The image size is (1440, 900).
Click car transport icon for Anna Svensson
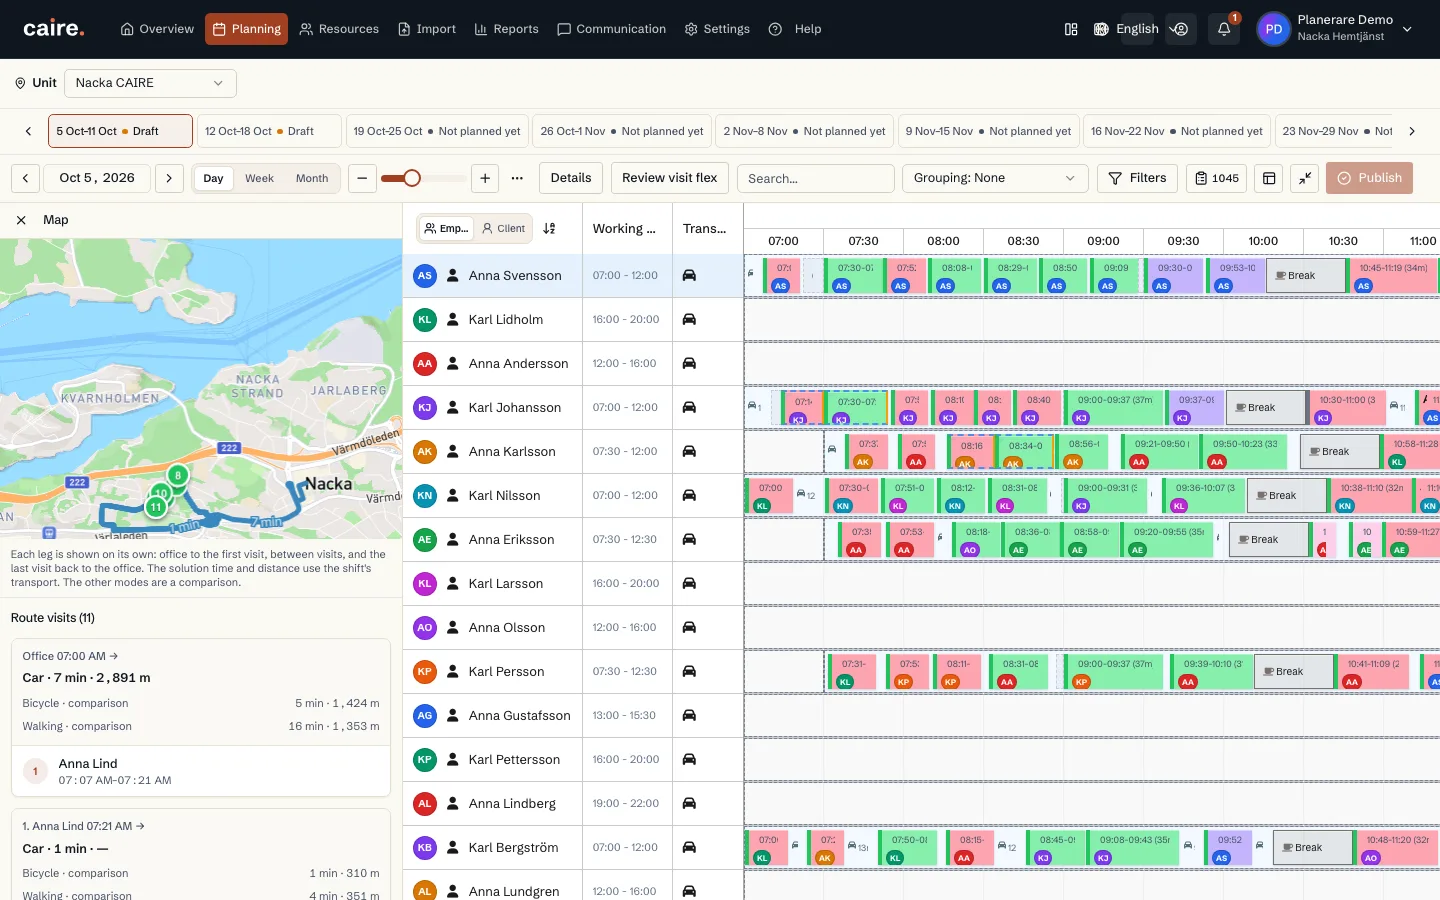tap(689, 275)
